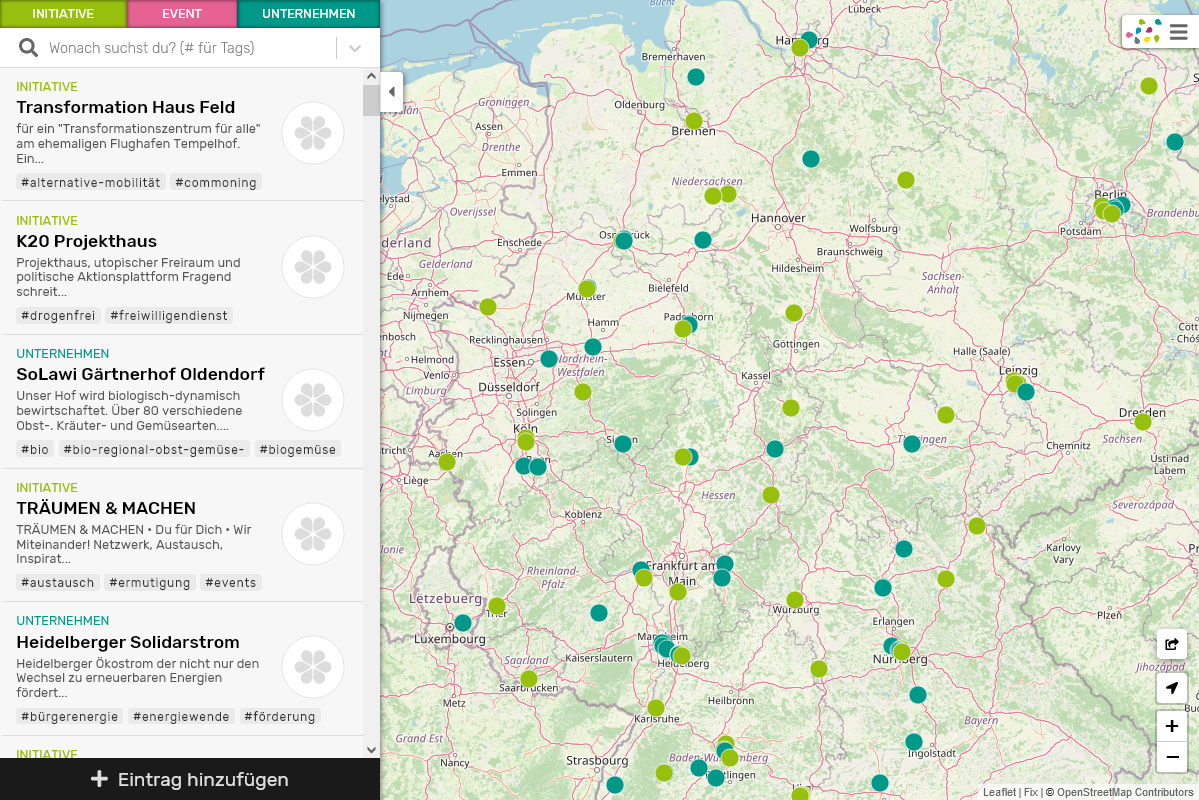Image resolution: width=1199 pixels, height=800 pixels.
Task: Toggle the UNTERNEHMEN category filter
Action: point(309,14)
